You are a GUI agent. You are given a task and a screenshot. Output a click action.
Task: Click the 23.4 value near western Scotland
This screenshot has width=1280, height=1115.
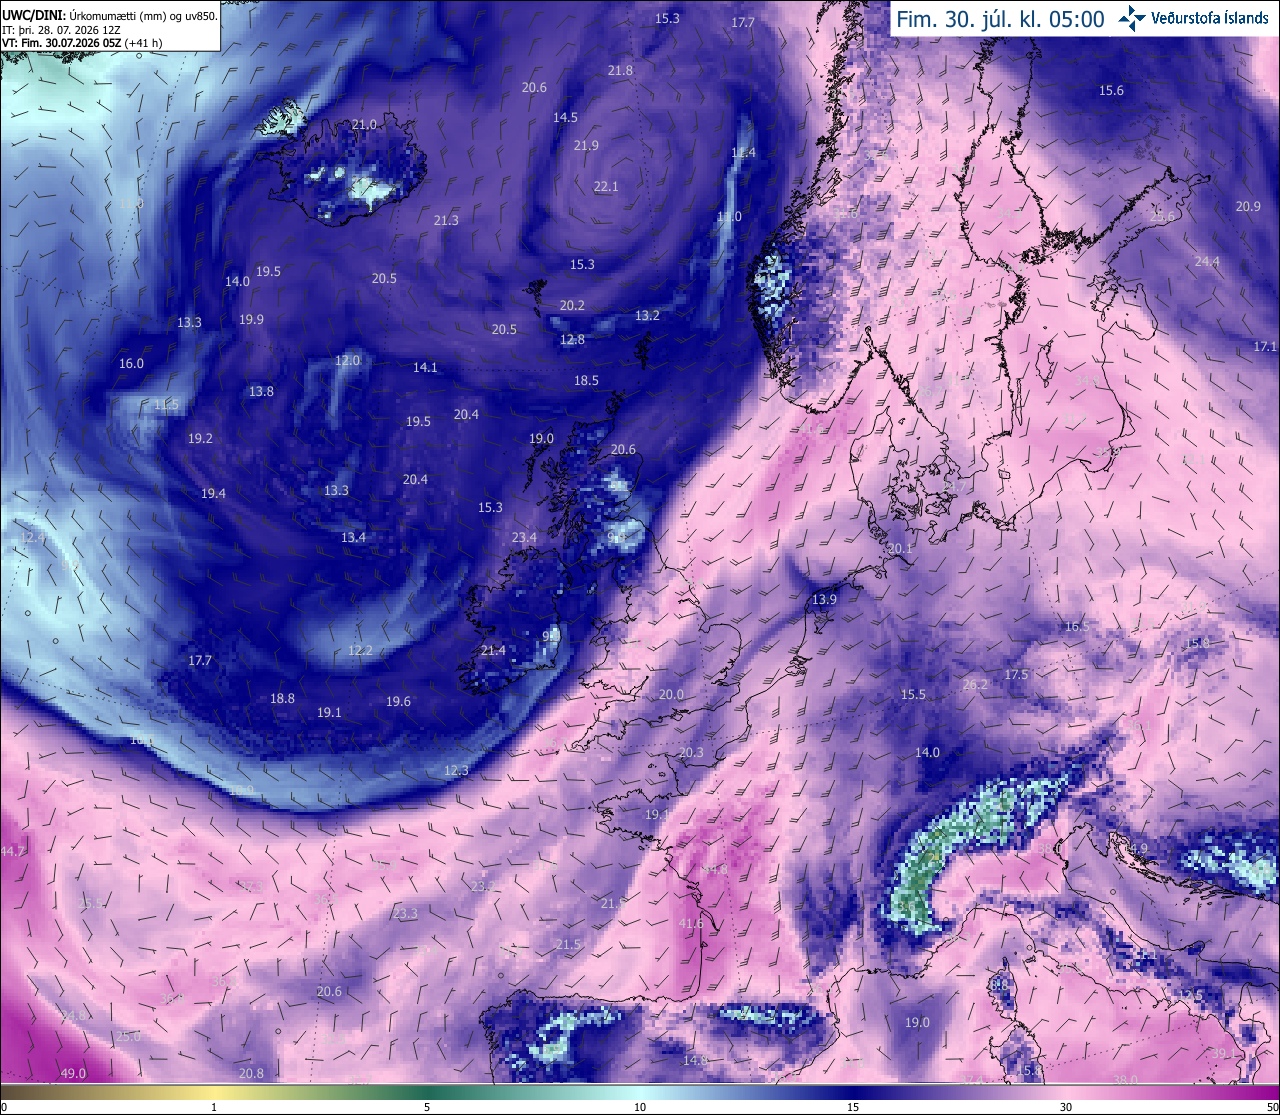524,538
